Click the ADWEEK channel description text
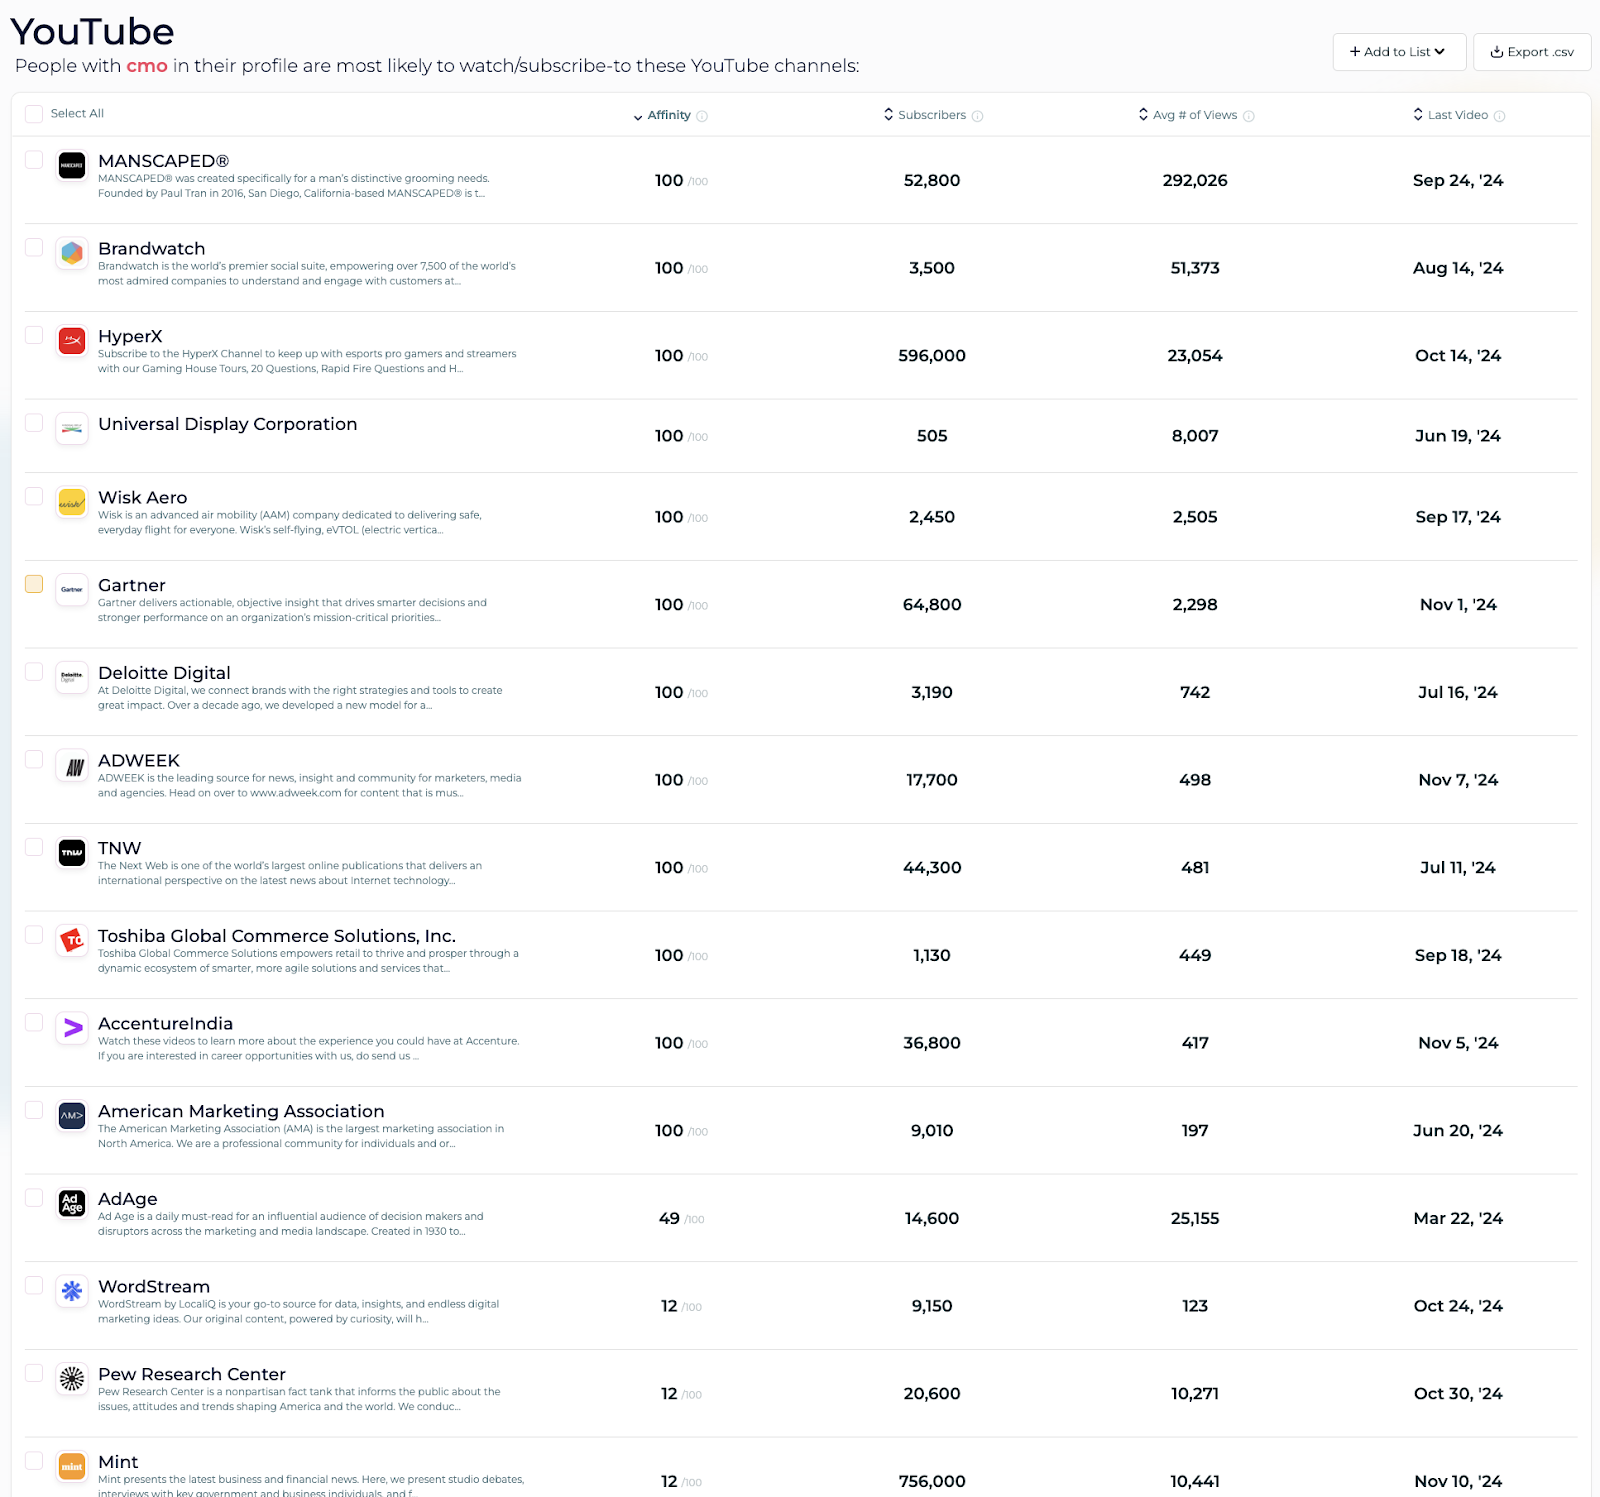 click(x=310, y=786)
